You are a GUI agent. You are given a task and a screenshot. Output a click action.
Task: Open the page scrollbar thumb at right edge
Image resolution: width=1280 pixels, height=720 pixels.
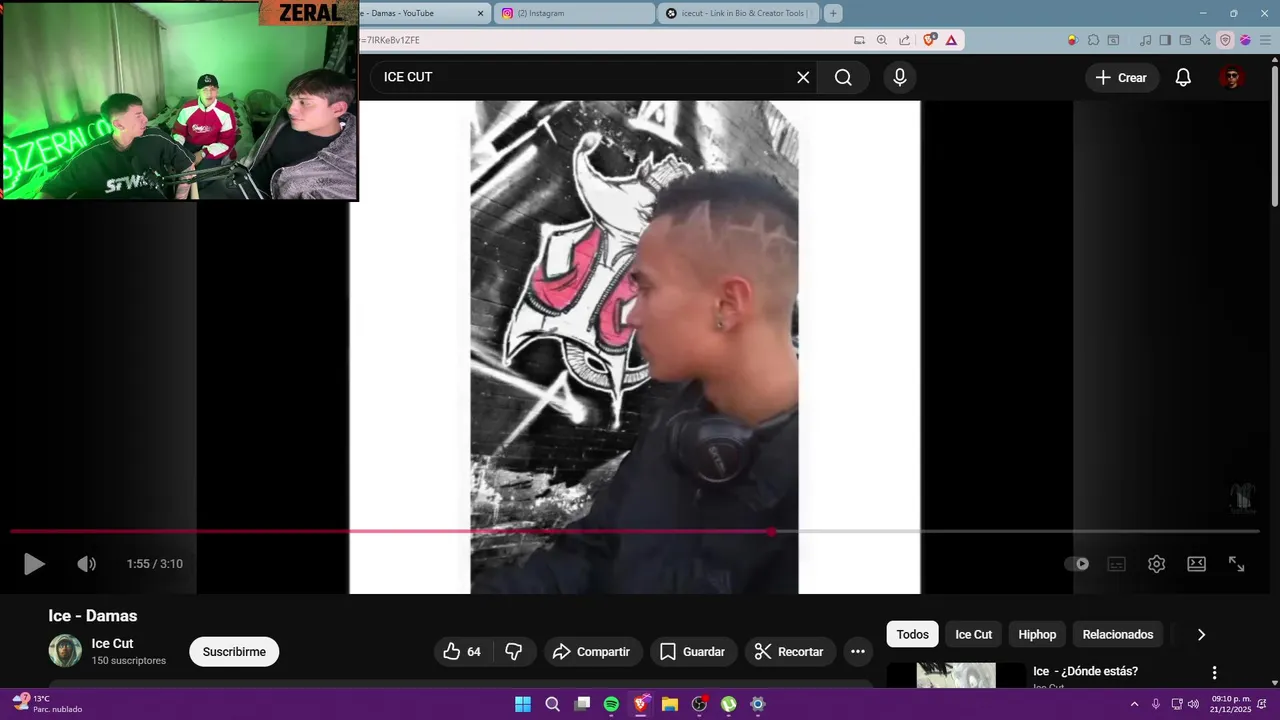1274,135
